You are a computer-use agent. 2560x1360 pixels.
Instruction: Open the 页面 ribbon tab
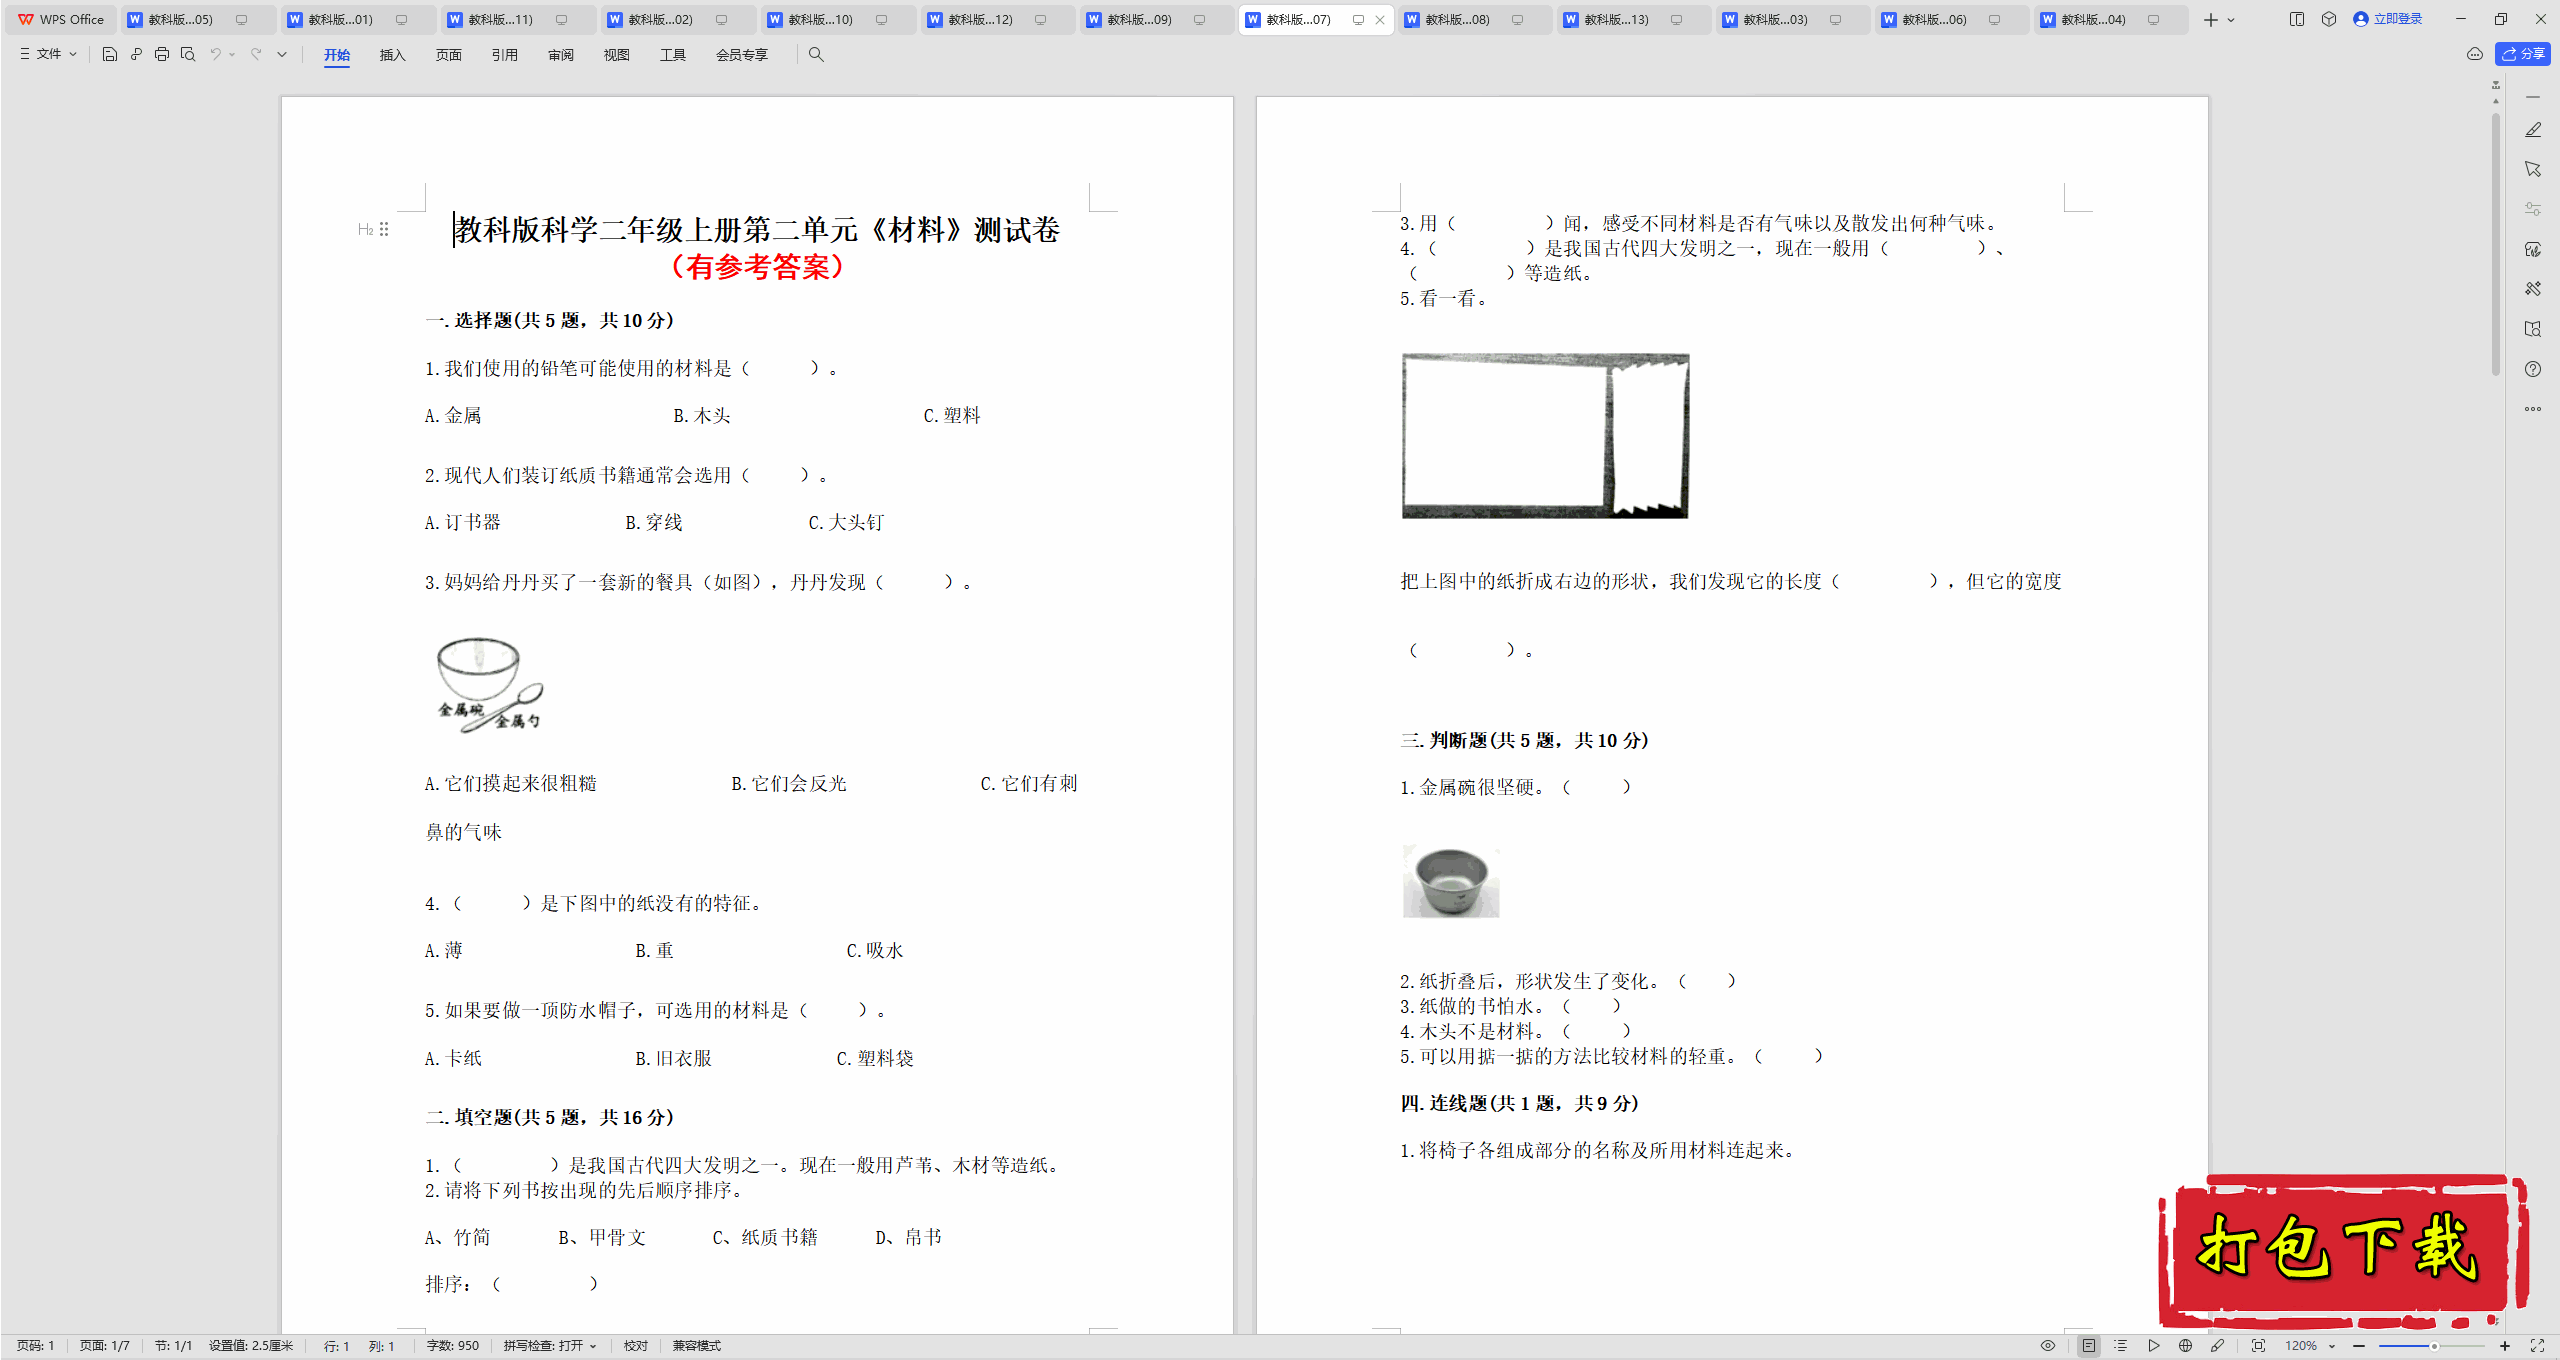pyautogui.click(x=449, y=55)
